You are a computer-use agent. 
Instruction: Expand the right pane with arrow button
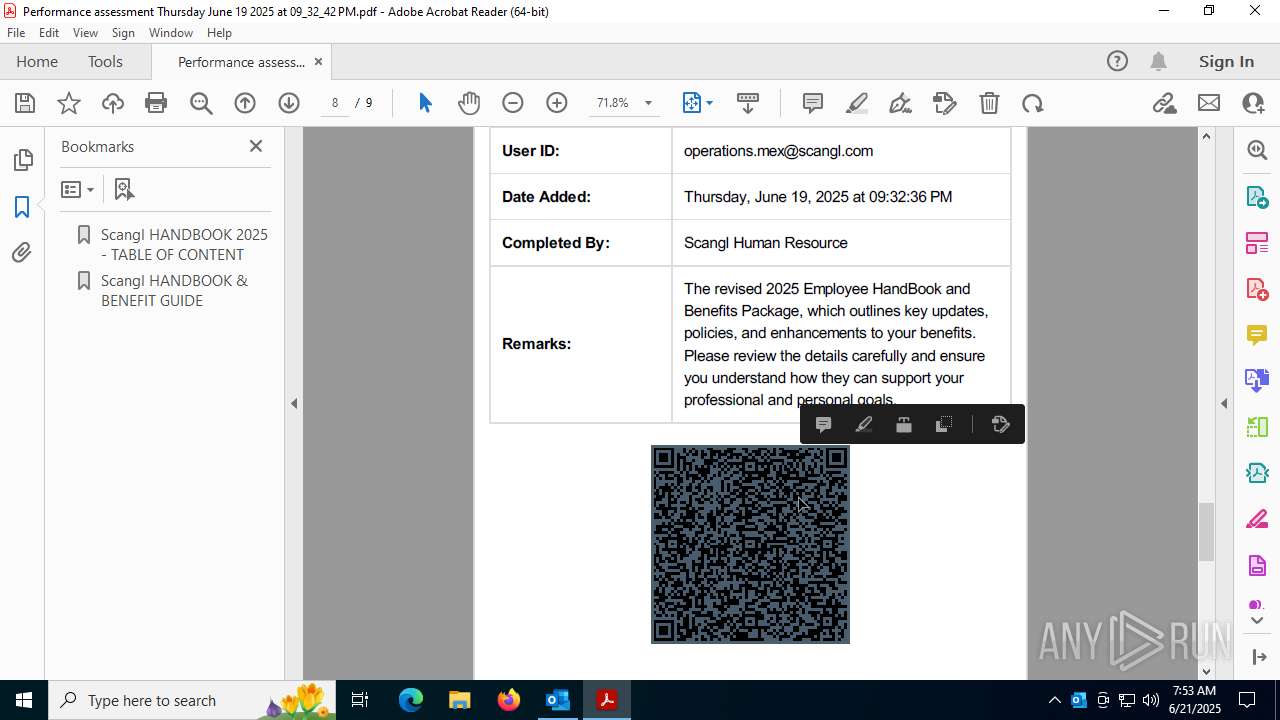pyautogui.click(x=1259, y=657)
